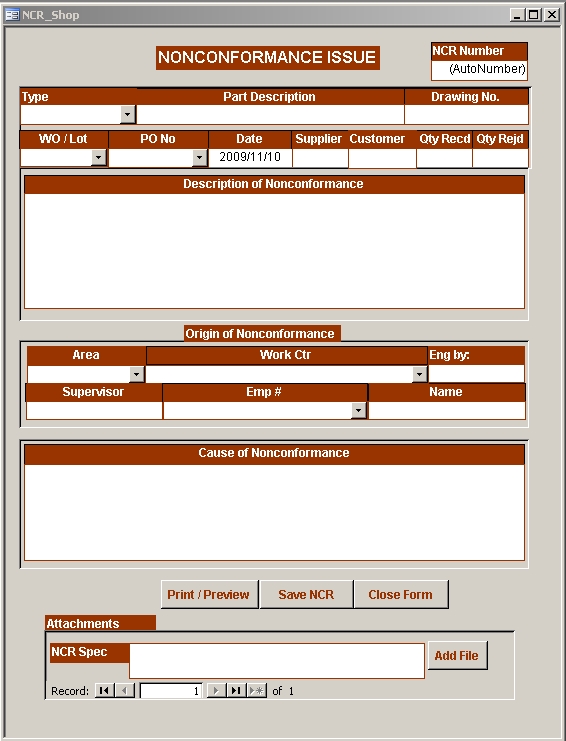566x741 pixels.
Task: Click the Print / Preview button
Action: coord(209,595)
